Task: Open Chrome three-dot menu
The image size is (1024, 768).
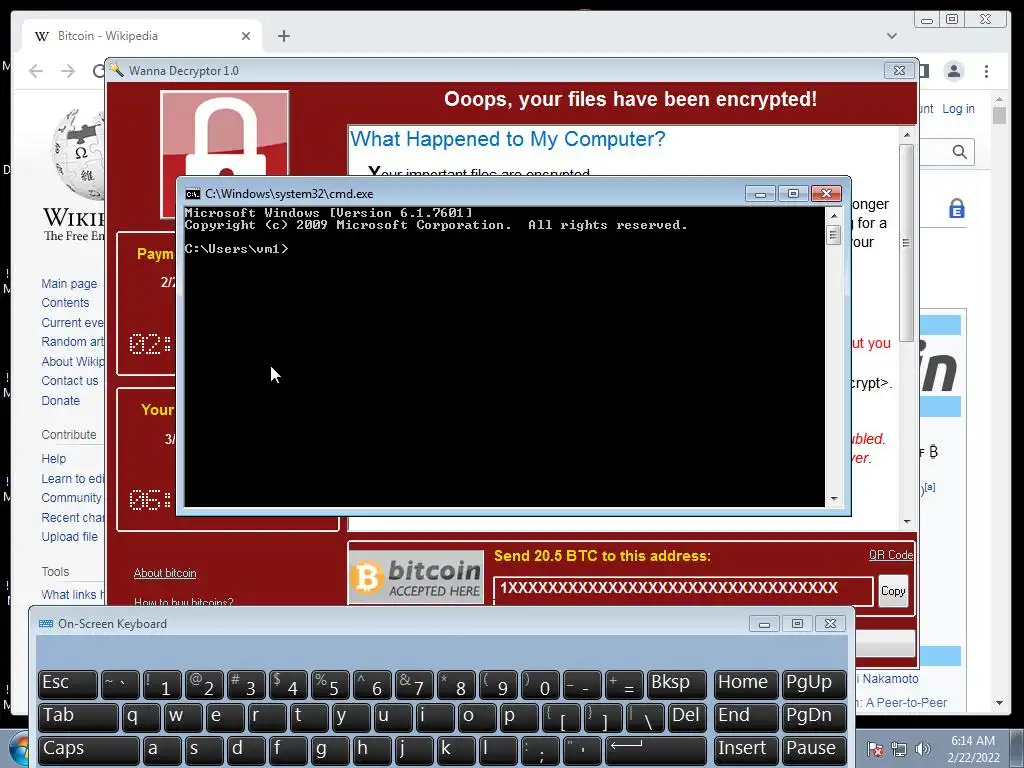Action: (986, 71)
